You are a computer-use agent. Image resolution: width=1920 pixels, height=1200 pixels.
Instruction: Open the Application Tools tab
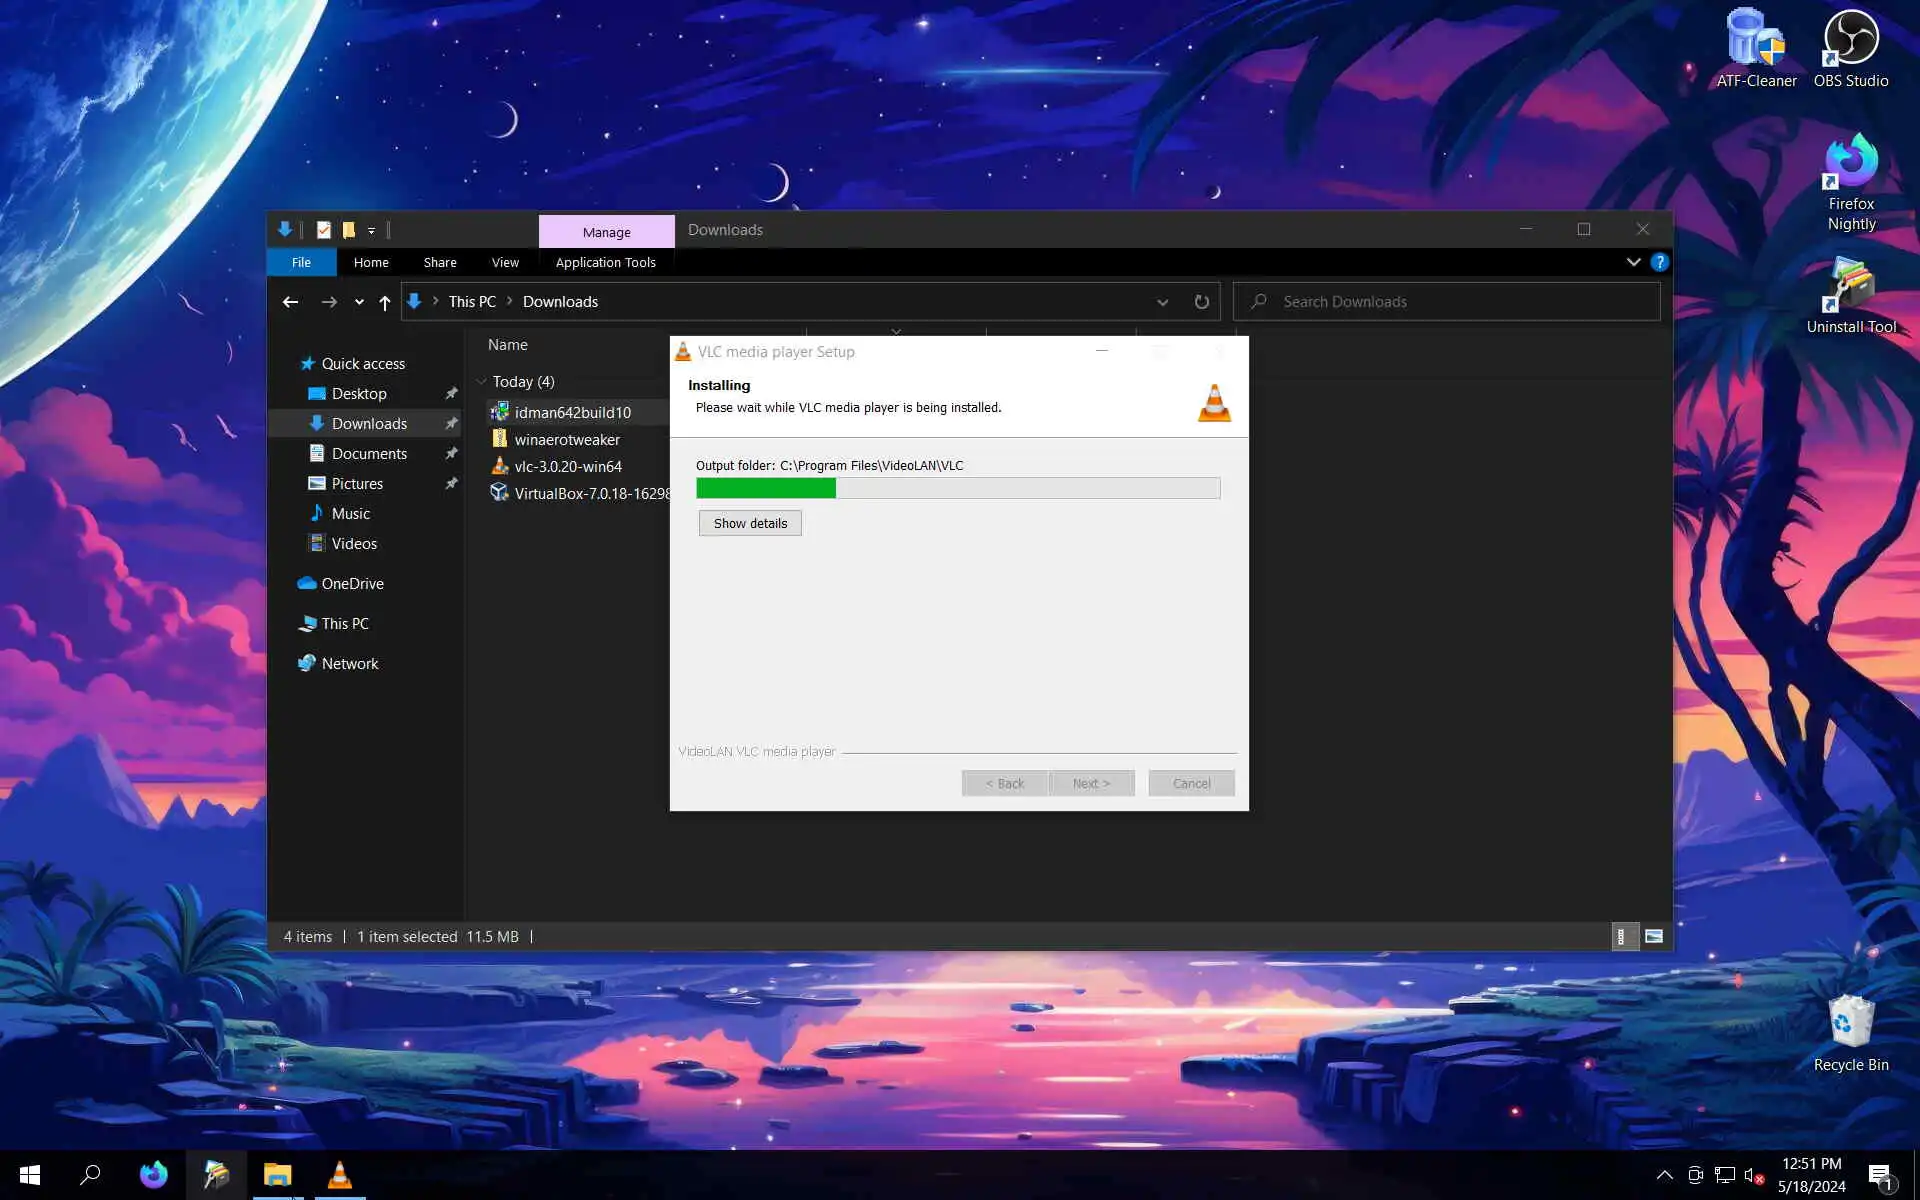[605, 263]
